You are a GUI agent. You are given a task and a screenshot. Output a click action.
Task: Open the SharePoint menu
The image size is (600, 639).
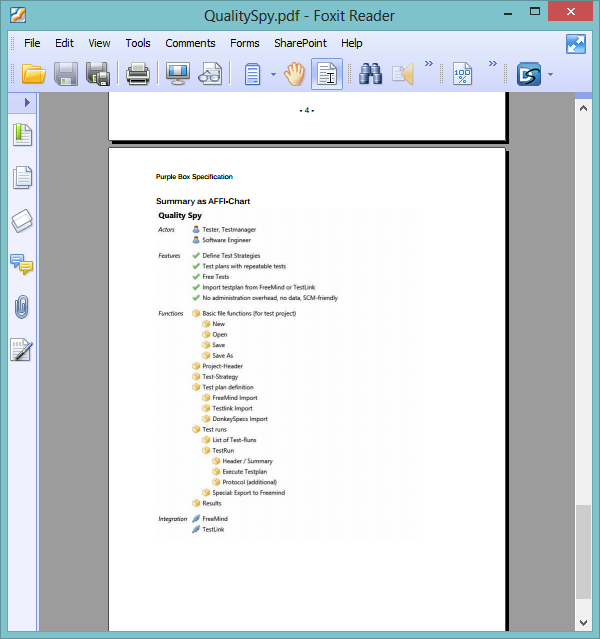(300, 43)
